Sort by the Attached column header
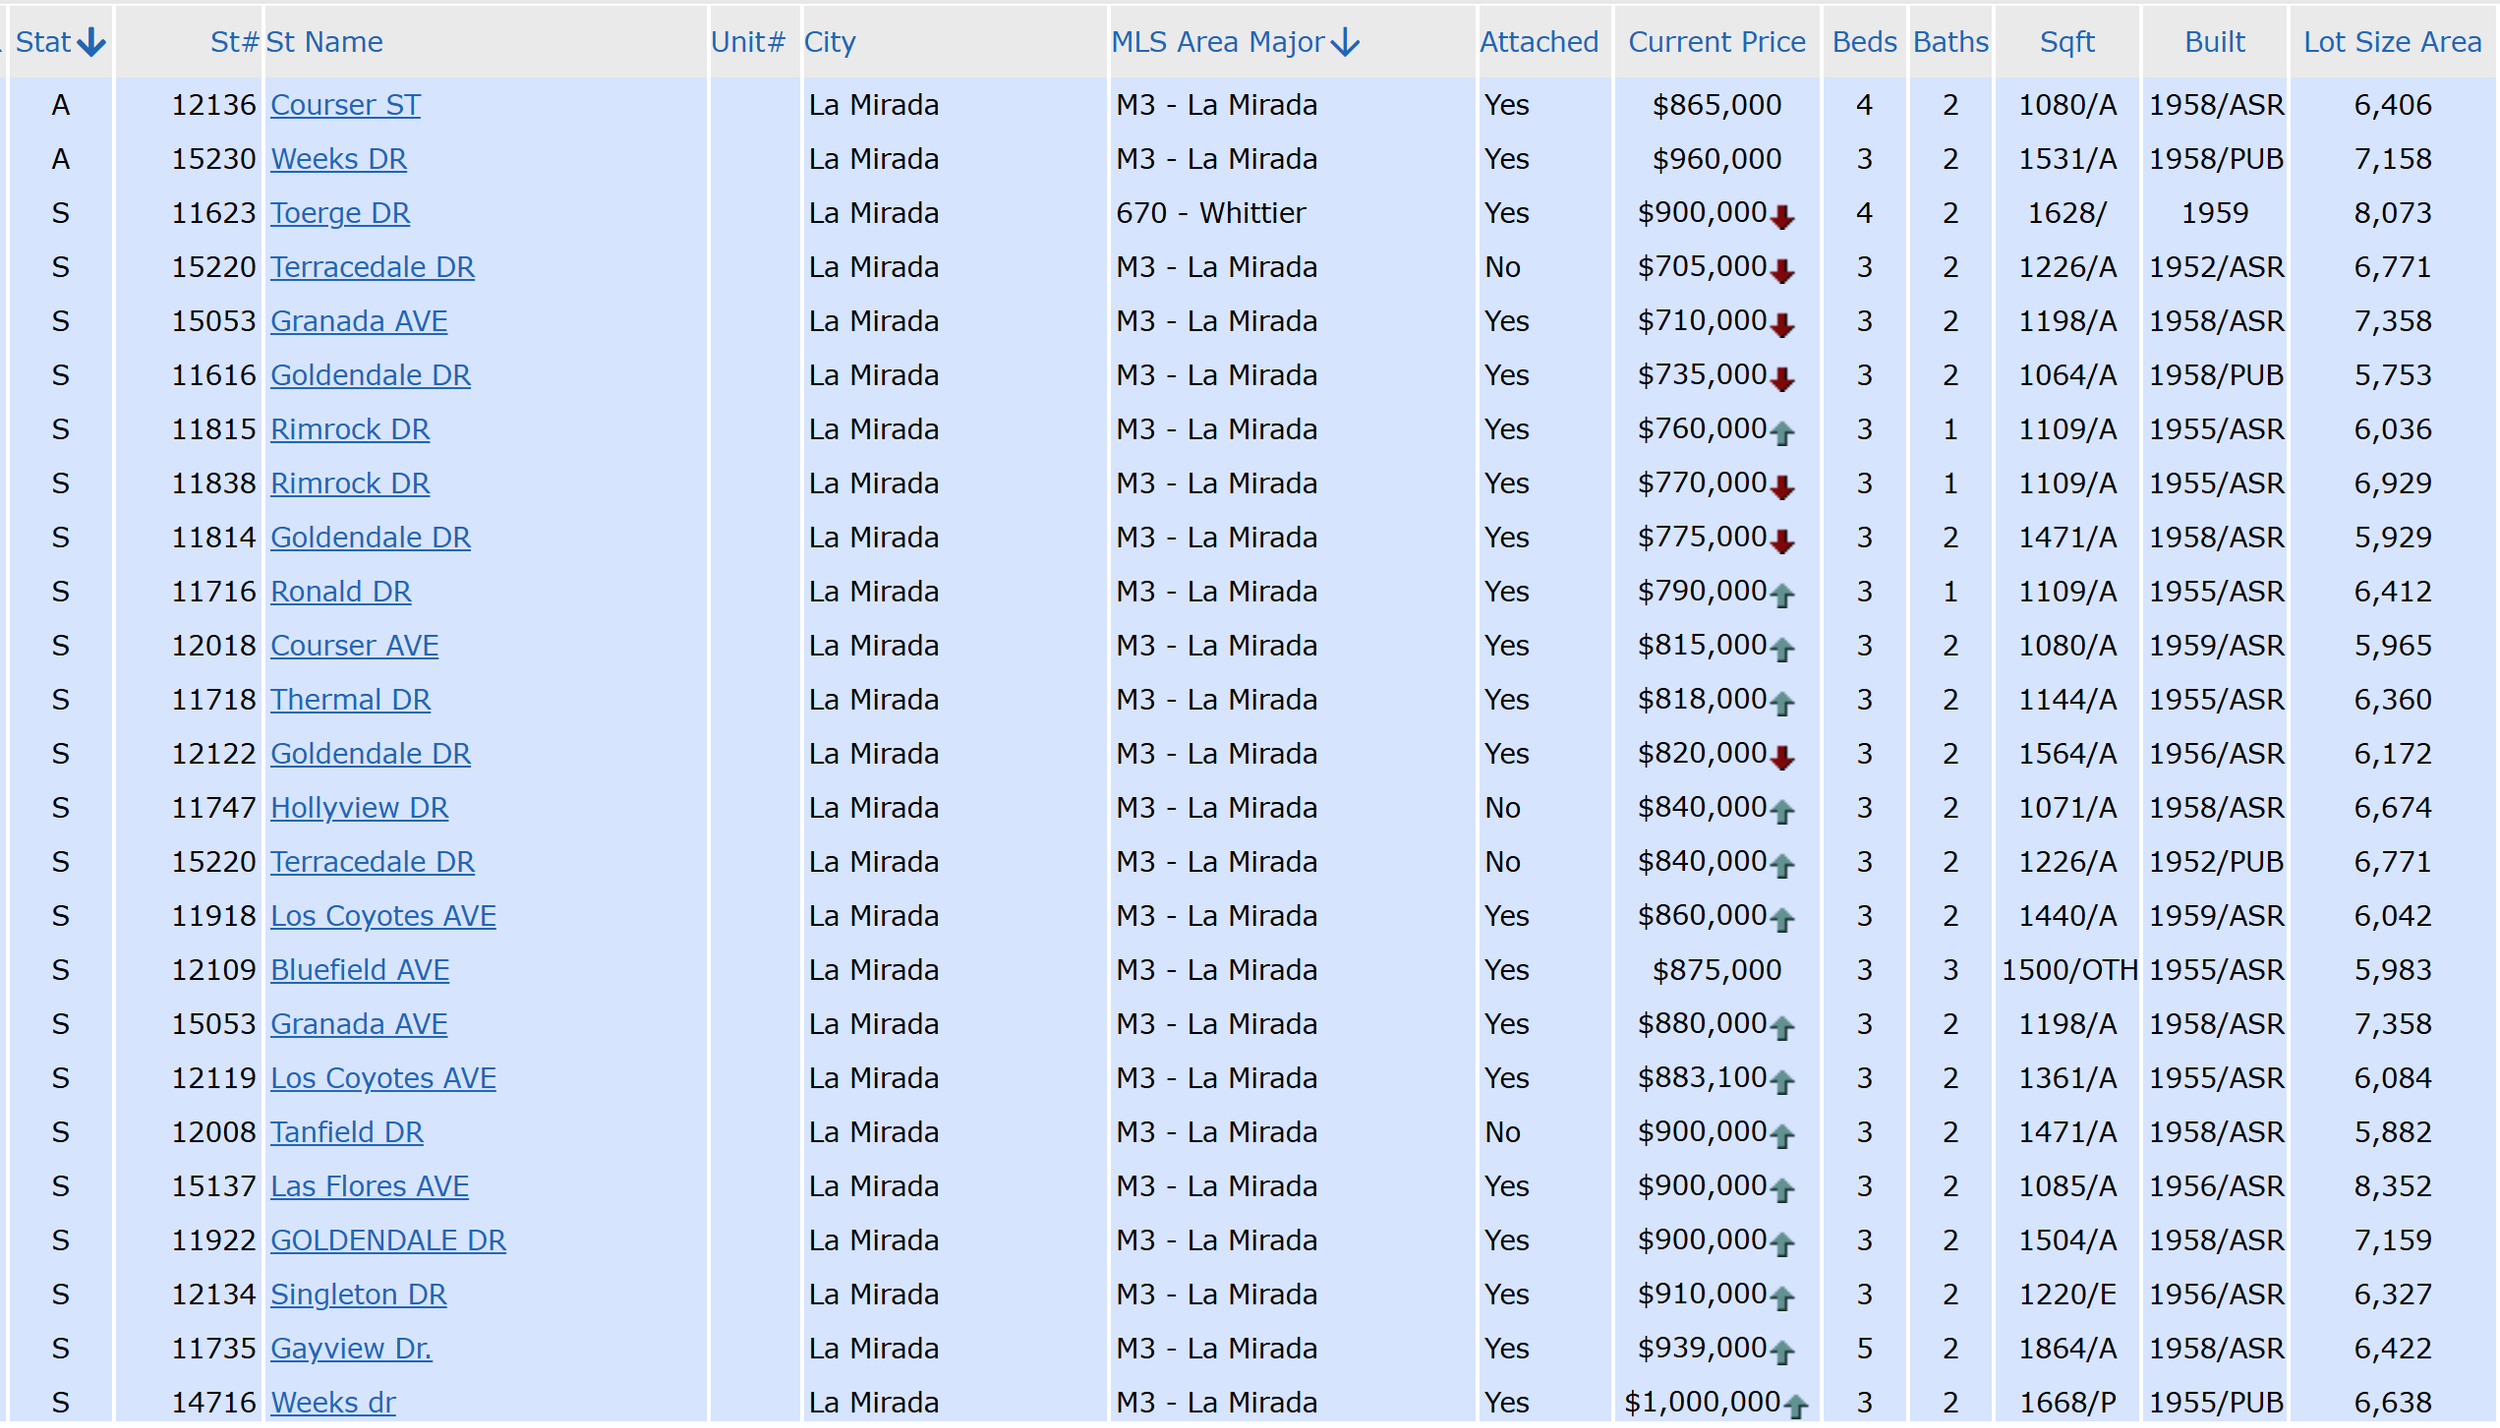 (x=1539, y=42)
